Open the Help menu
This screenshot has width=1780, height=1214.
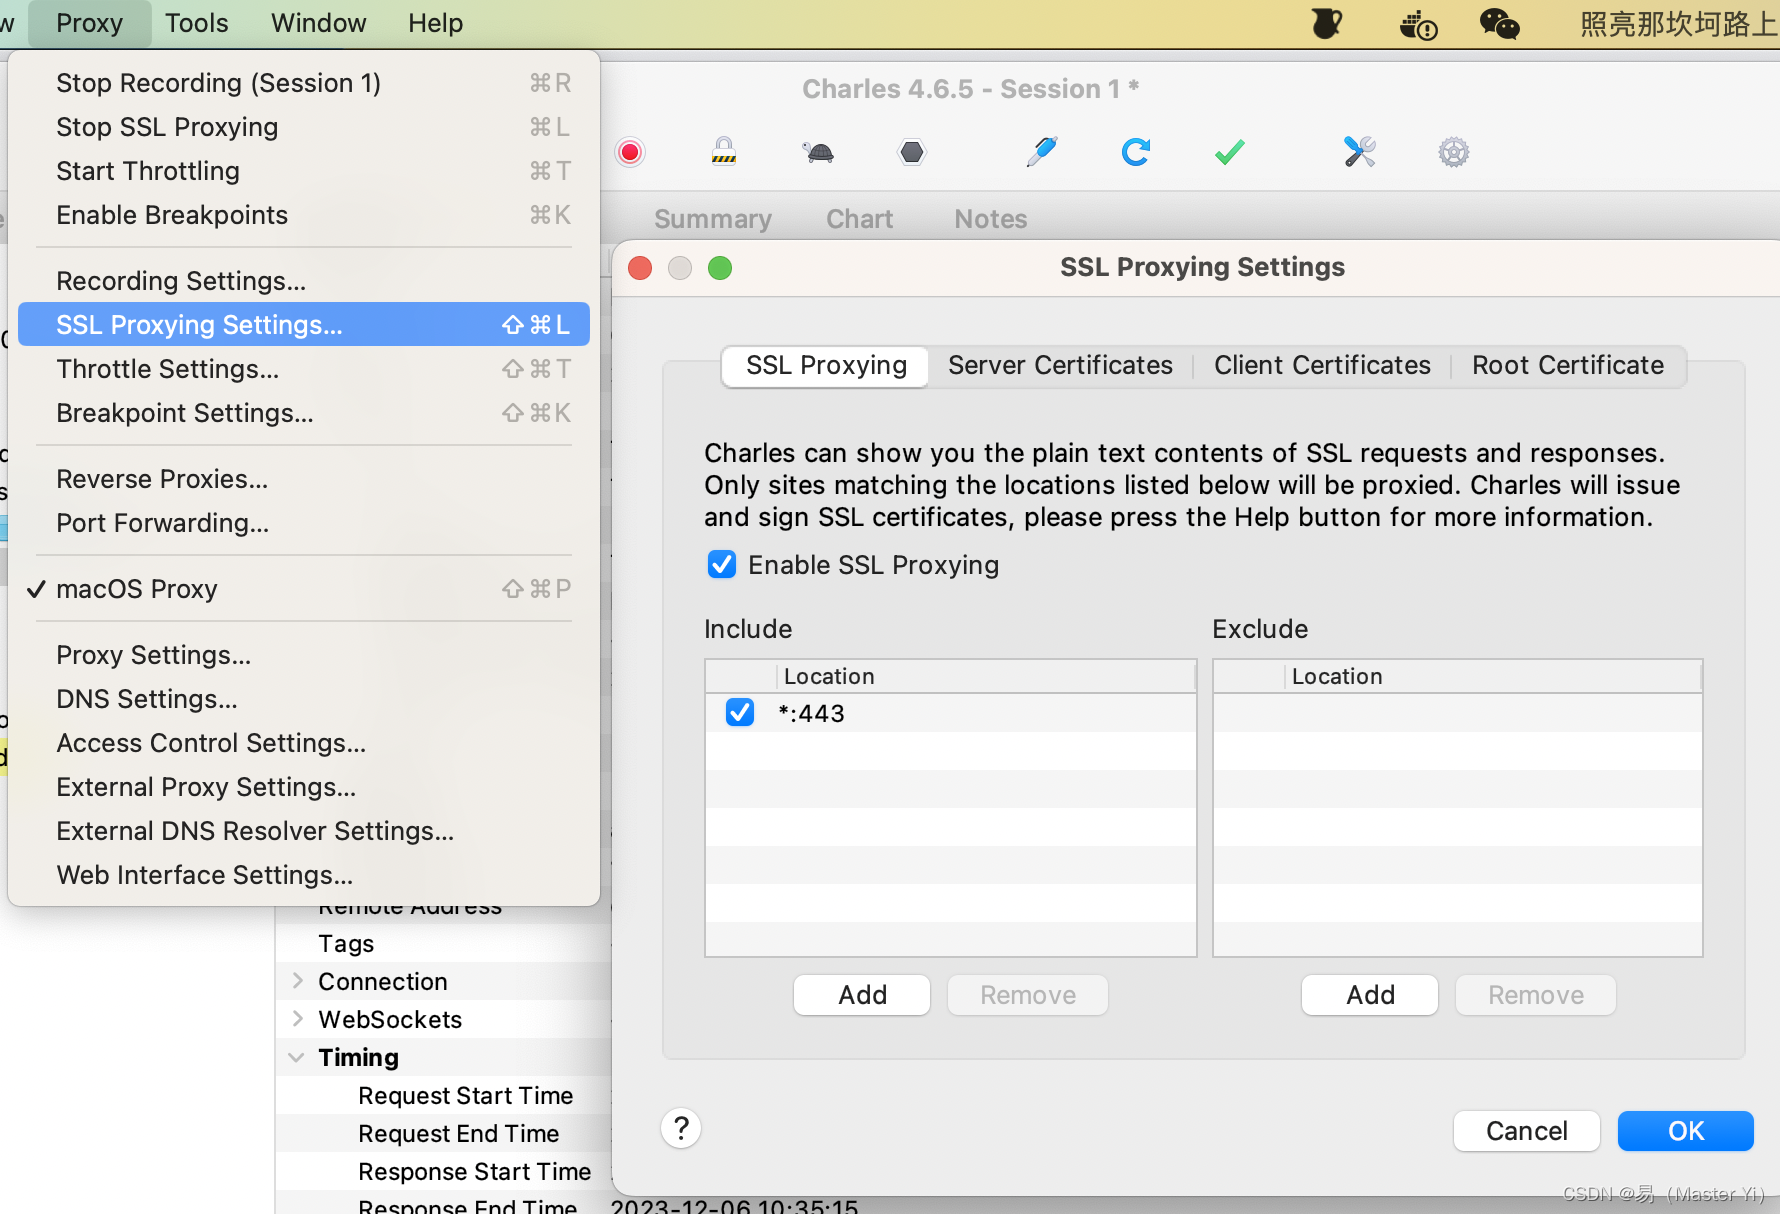(x=435, y=23)
